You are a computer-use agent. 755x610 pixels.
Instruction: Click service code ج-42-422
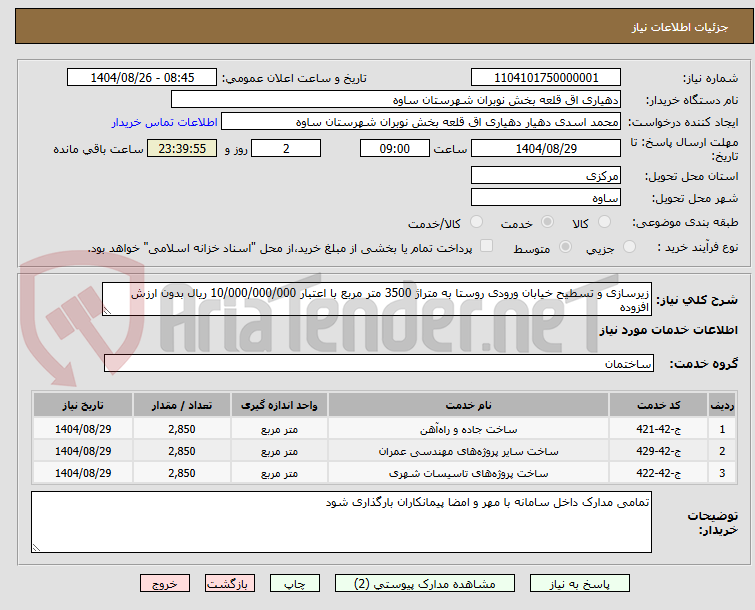(658, 473)
